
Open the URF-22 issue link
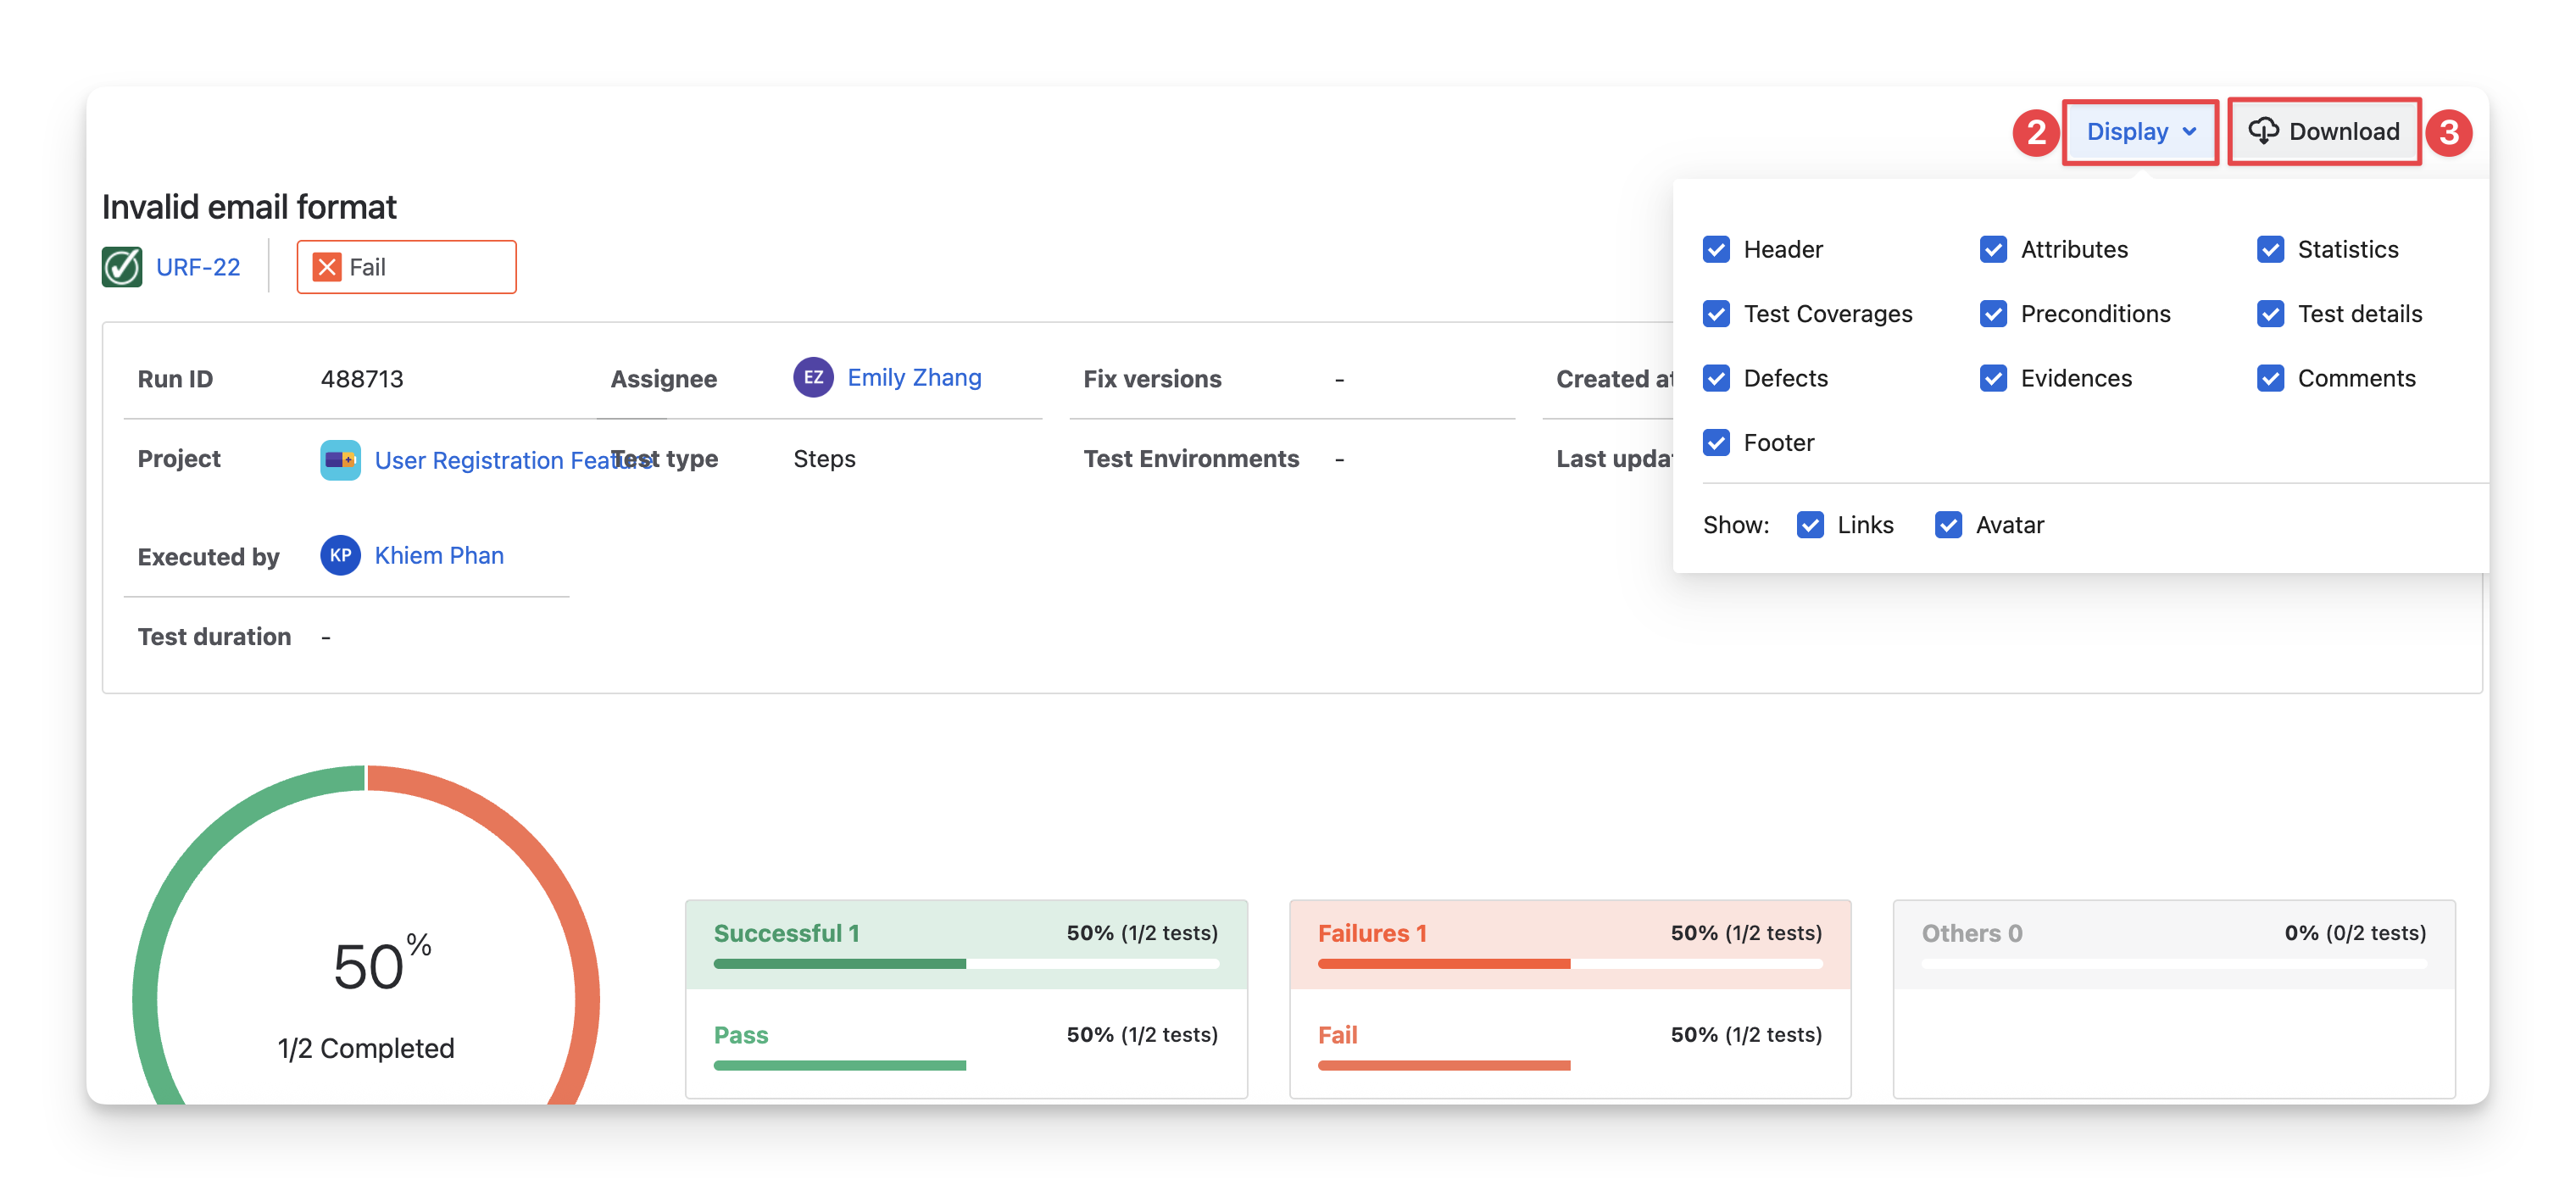[x=198, y=267]
